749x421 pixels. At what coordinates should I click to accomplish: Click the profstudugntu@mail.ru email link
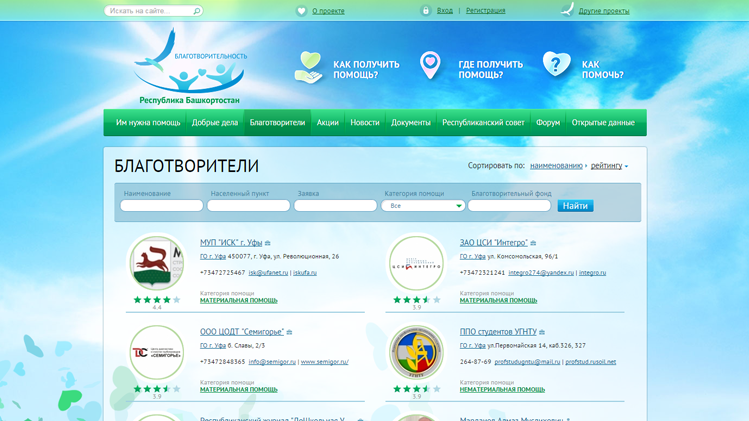pos(527,362)
